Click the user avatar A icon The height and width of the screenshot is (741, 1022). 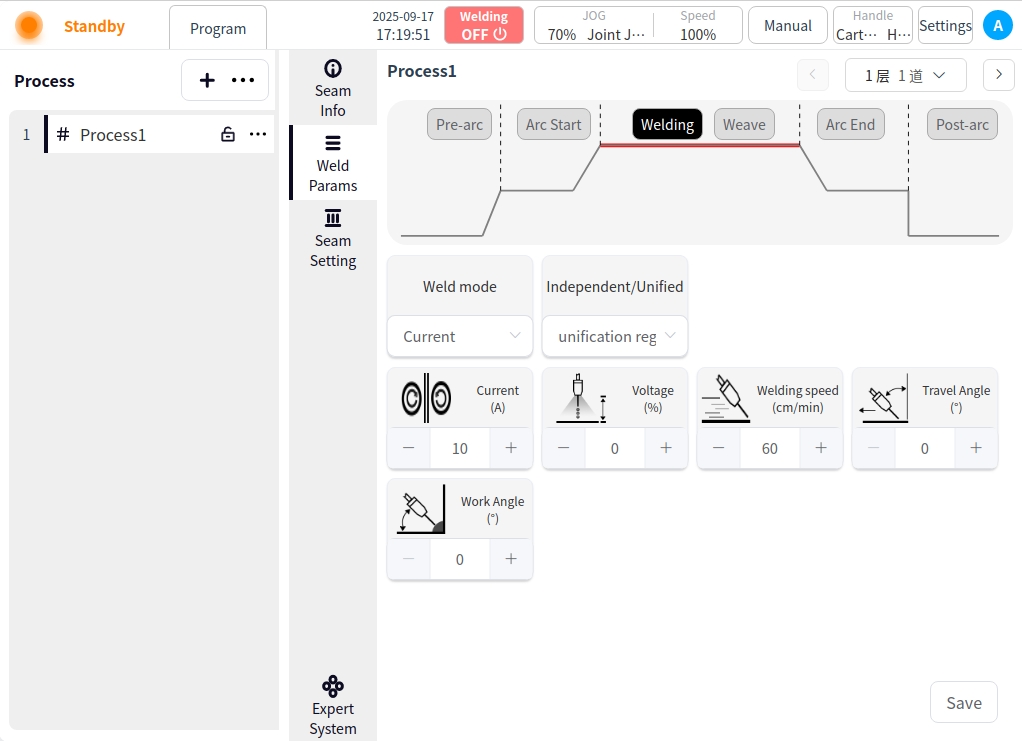997,26
